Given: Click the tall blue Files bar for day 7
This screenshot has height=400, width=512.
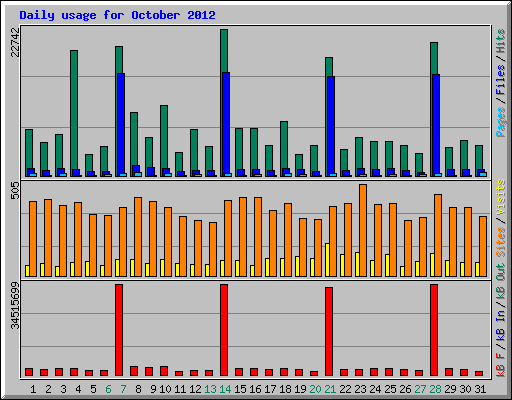Looking at the screenshot, I should (121, 125).
